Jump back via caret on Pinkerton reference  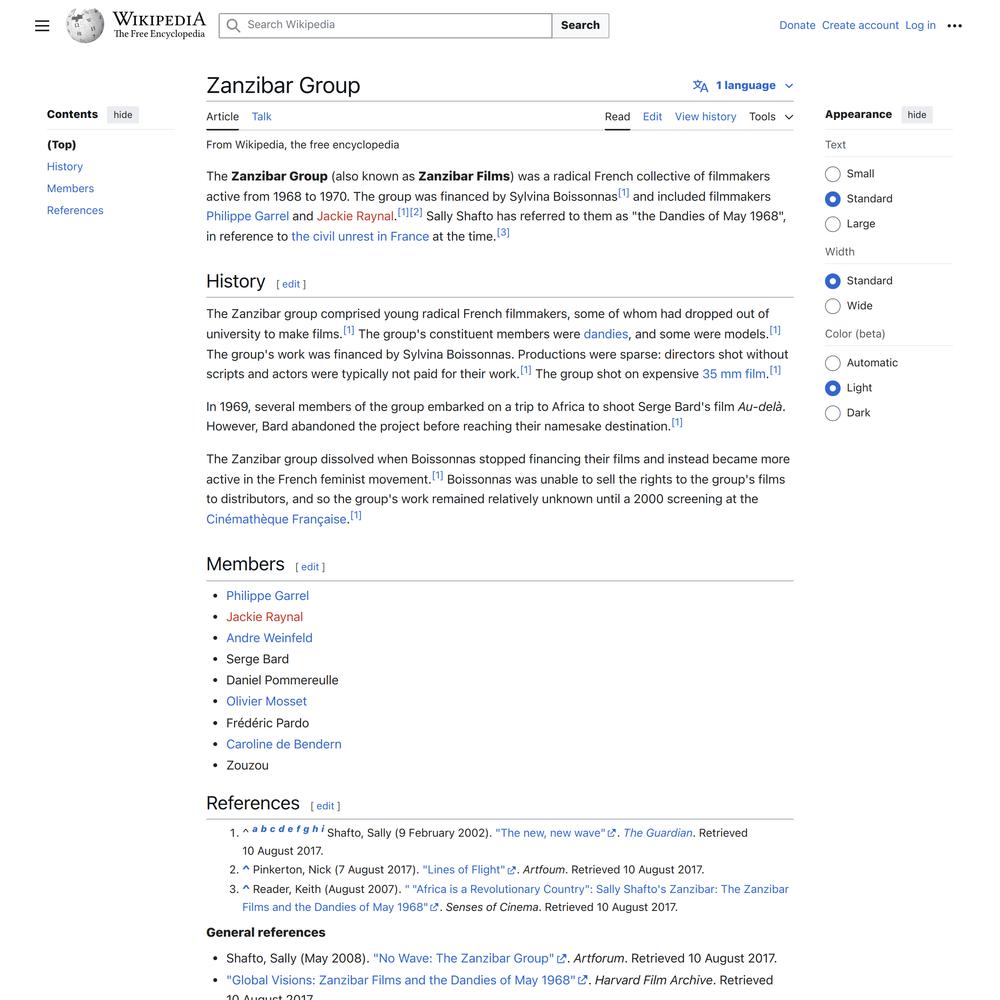pyautogui.click(x=246, y=869)
